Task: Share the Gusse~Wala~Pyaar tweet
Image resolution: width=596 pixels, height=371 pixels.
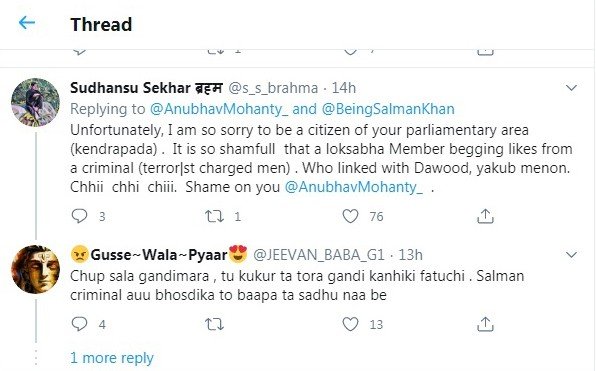Action: tap(485, 324)
